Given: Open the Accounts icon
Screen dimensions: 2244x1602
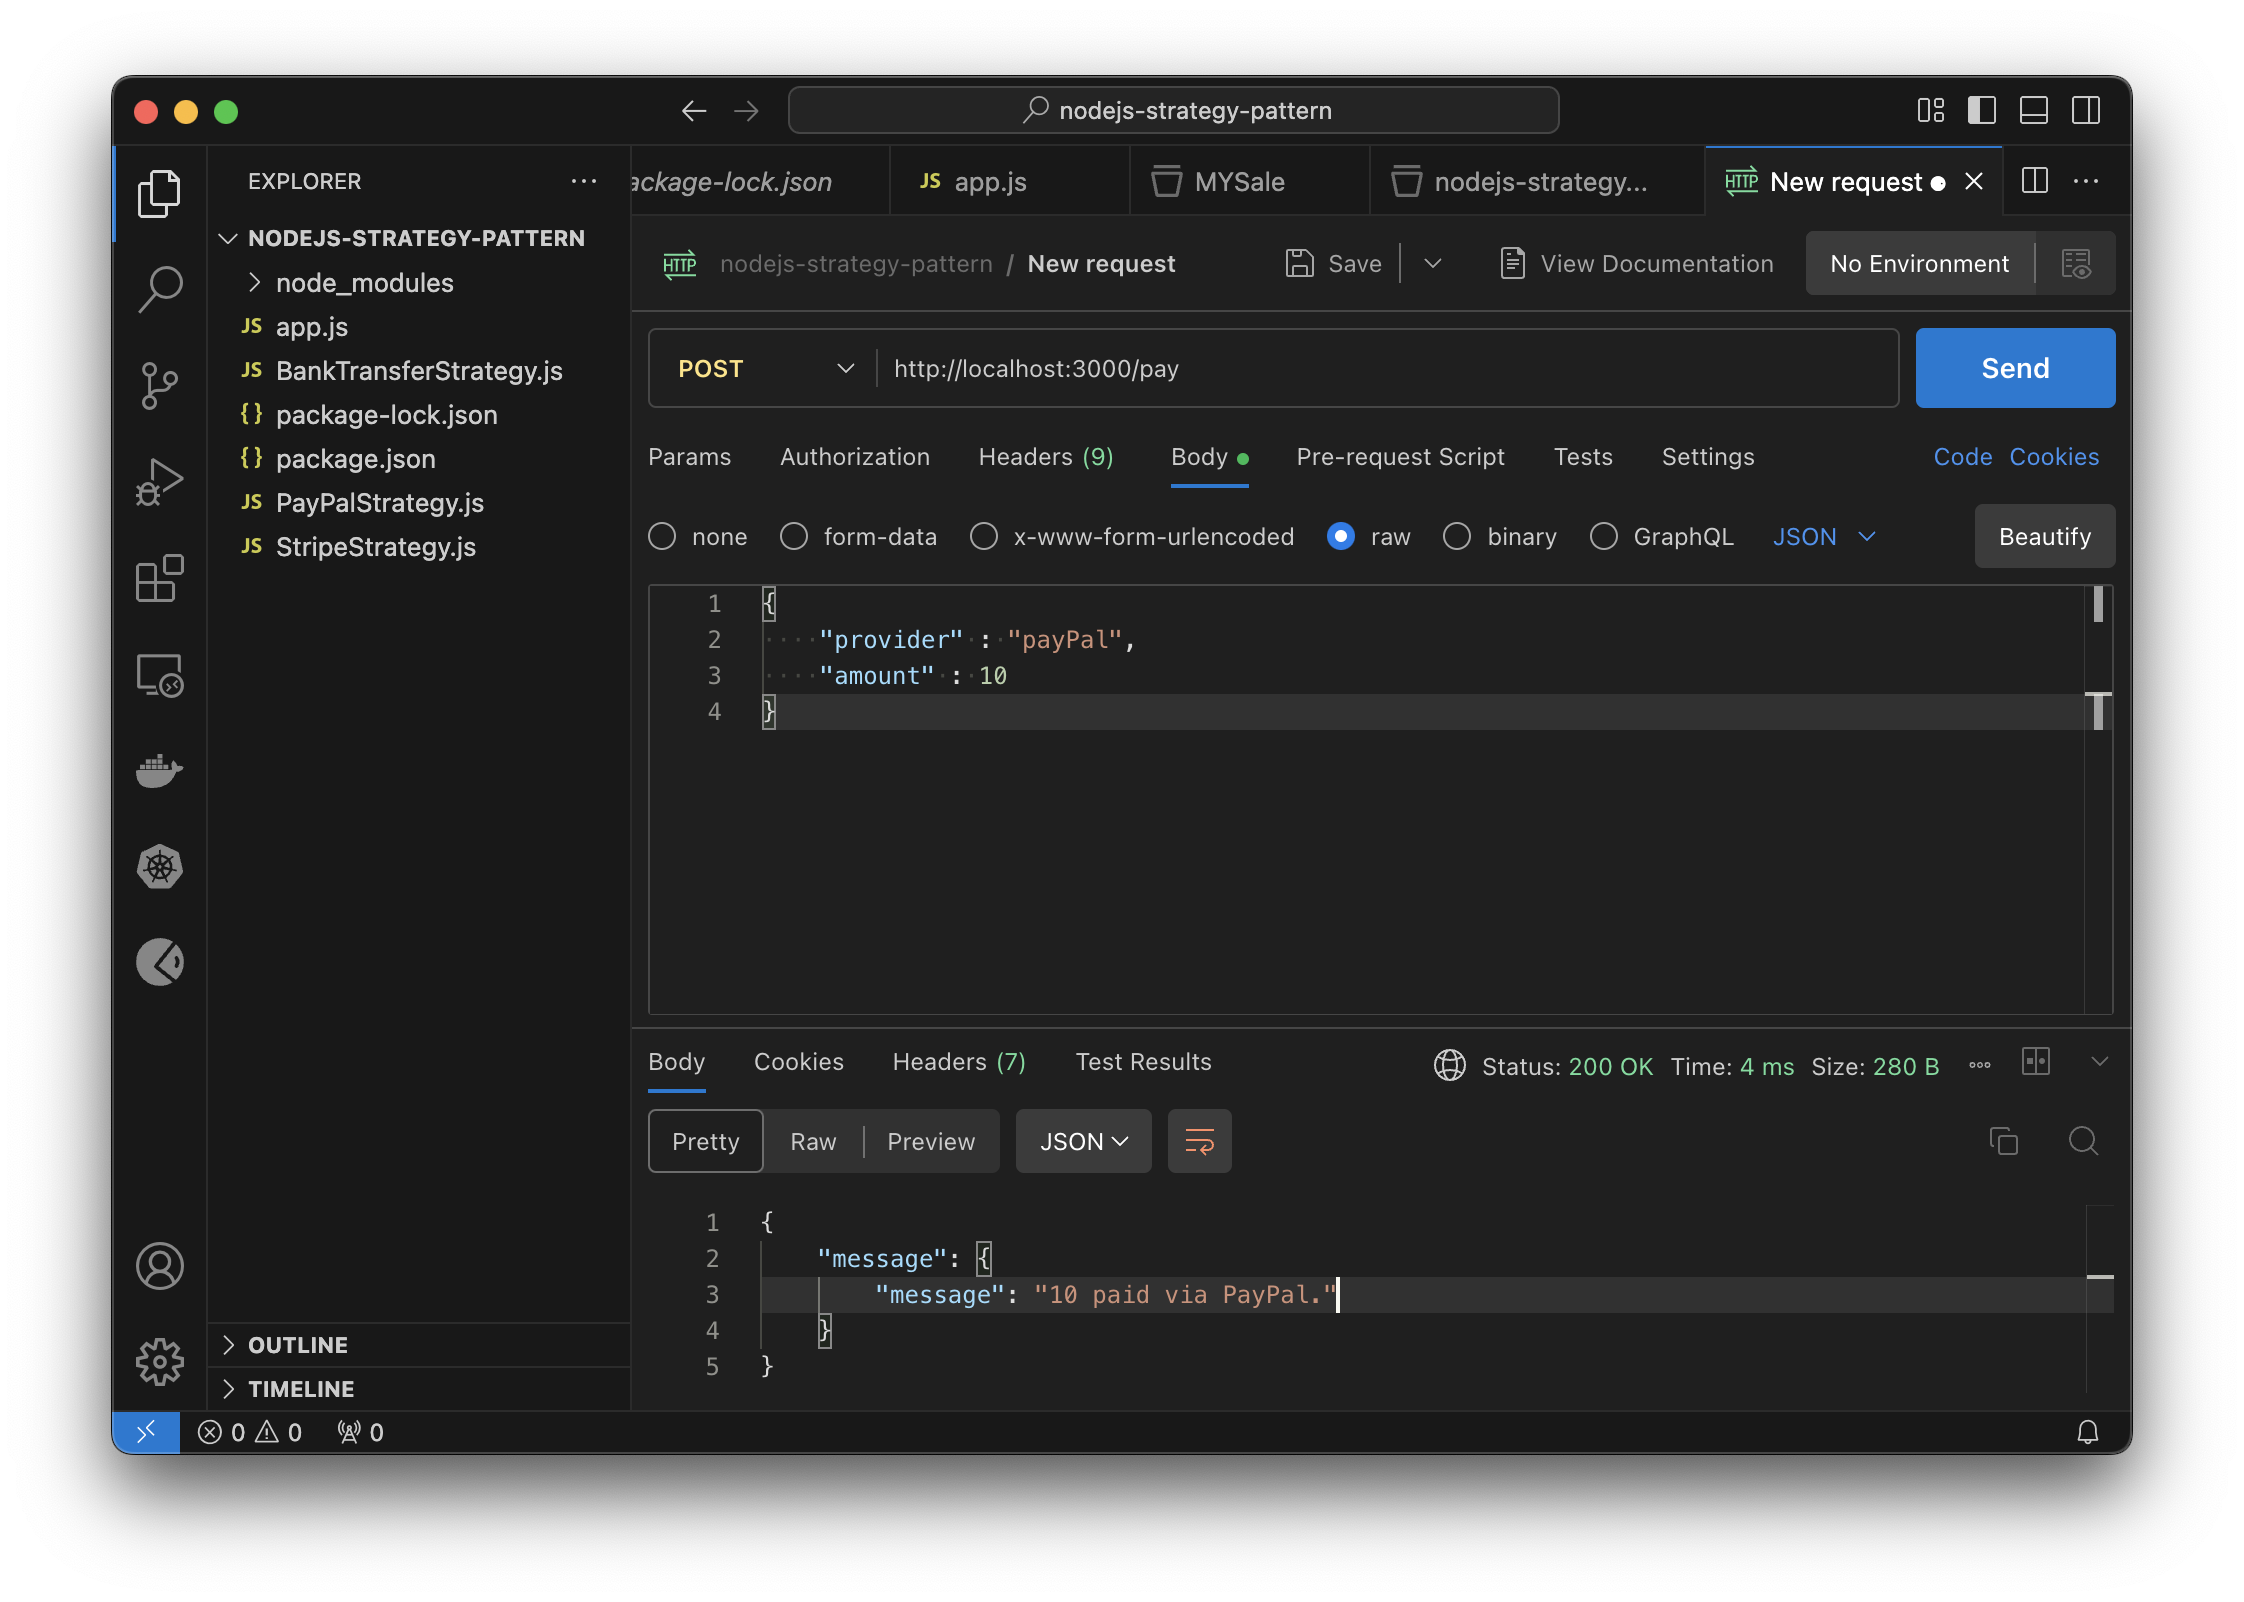Looking at the screenshot, I should (x=159, y=1266).
